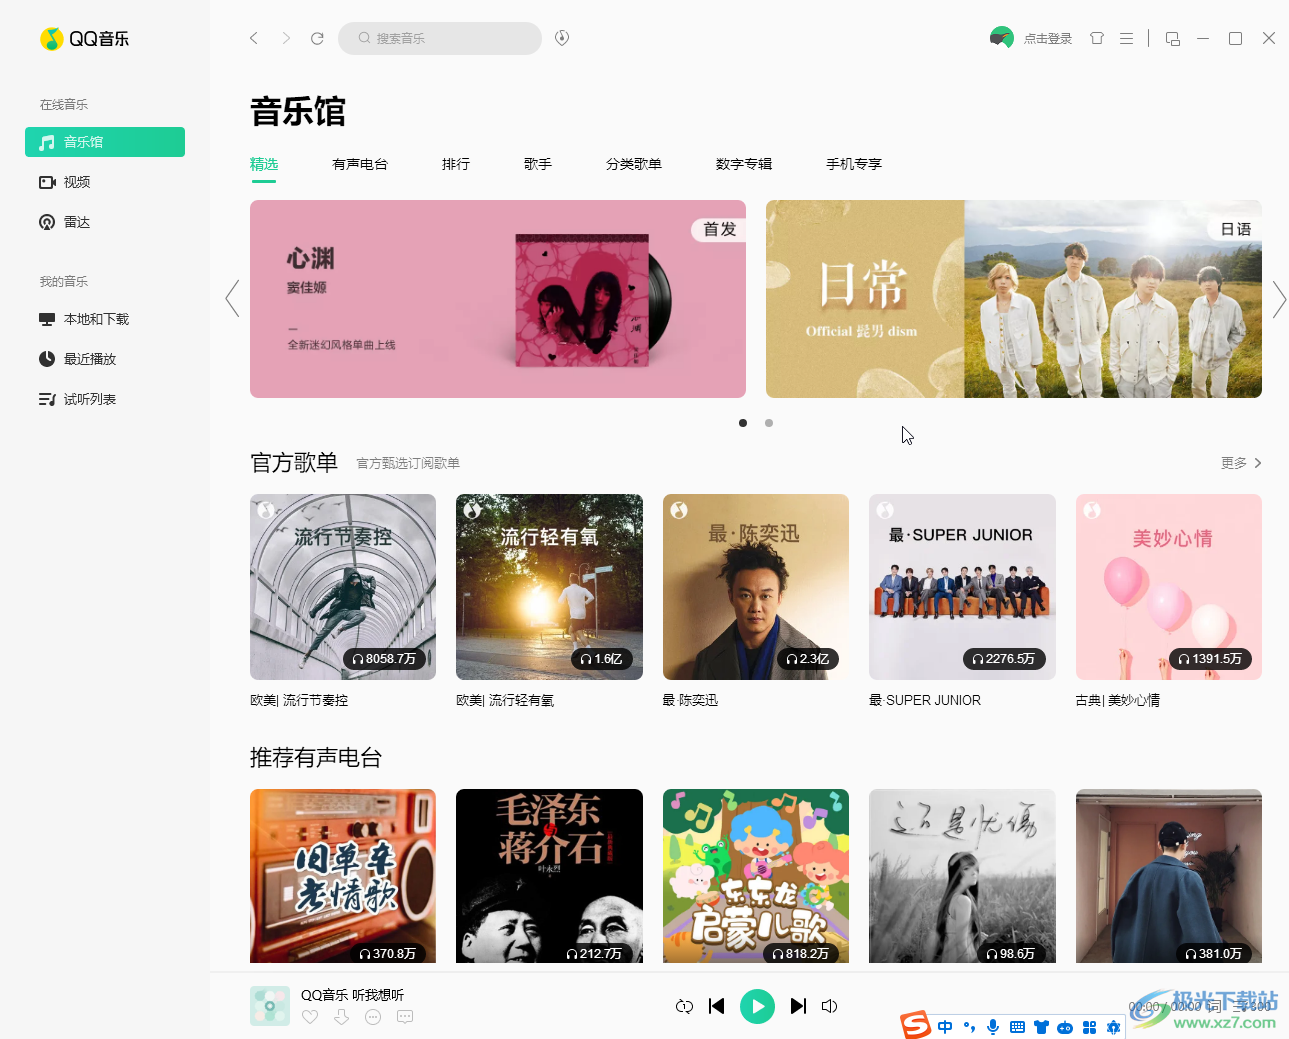Open the 流行节奏控 playlist cover
Screen dimensions: 1289x1039
click(343, 587)
